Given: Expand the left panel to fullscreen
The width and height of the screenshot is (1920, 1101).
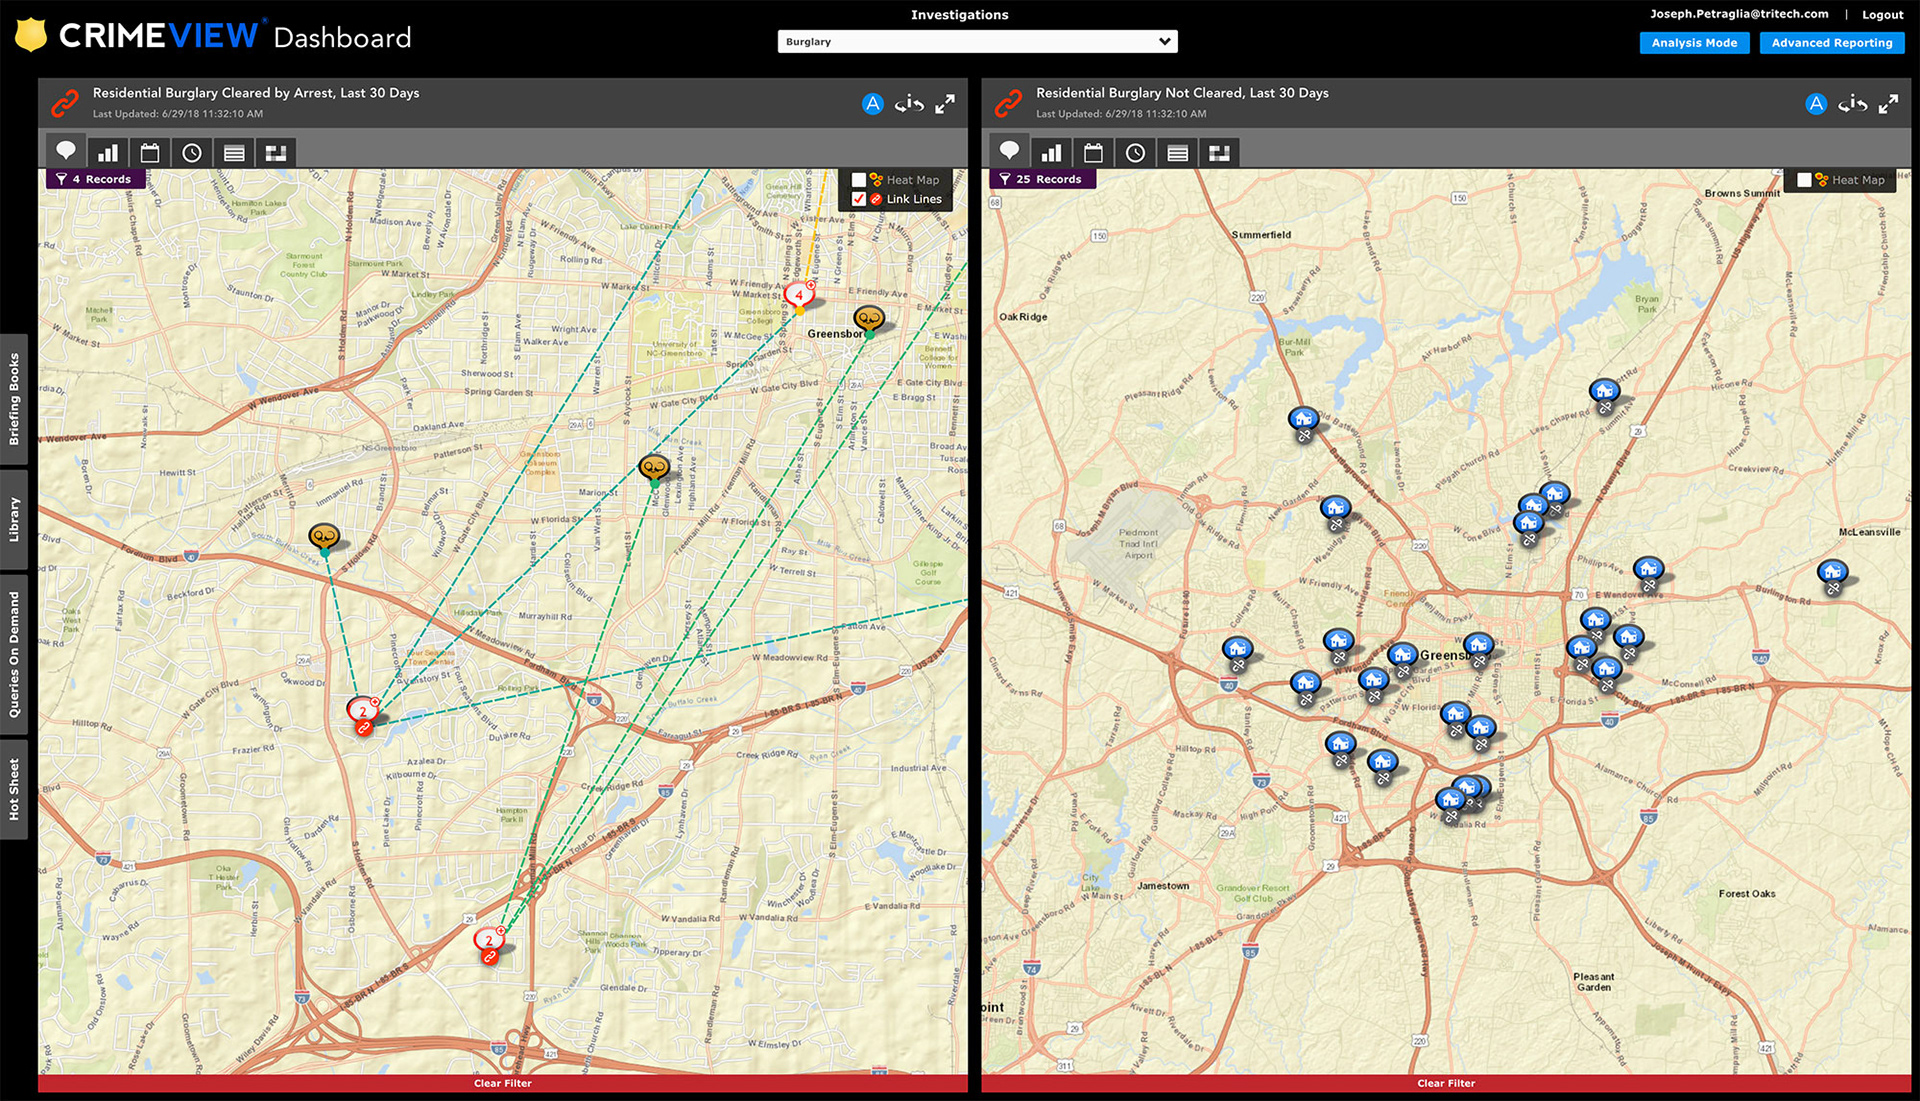Looking at the screenshot, I should (x=945, y=104).
